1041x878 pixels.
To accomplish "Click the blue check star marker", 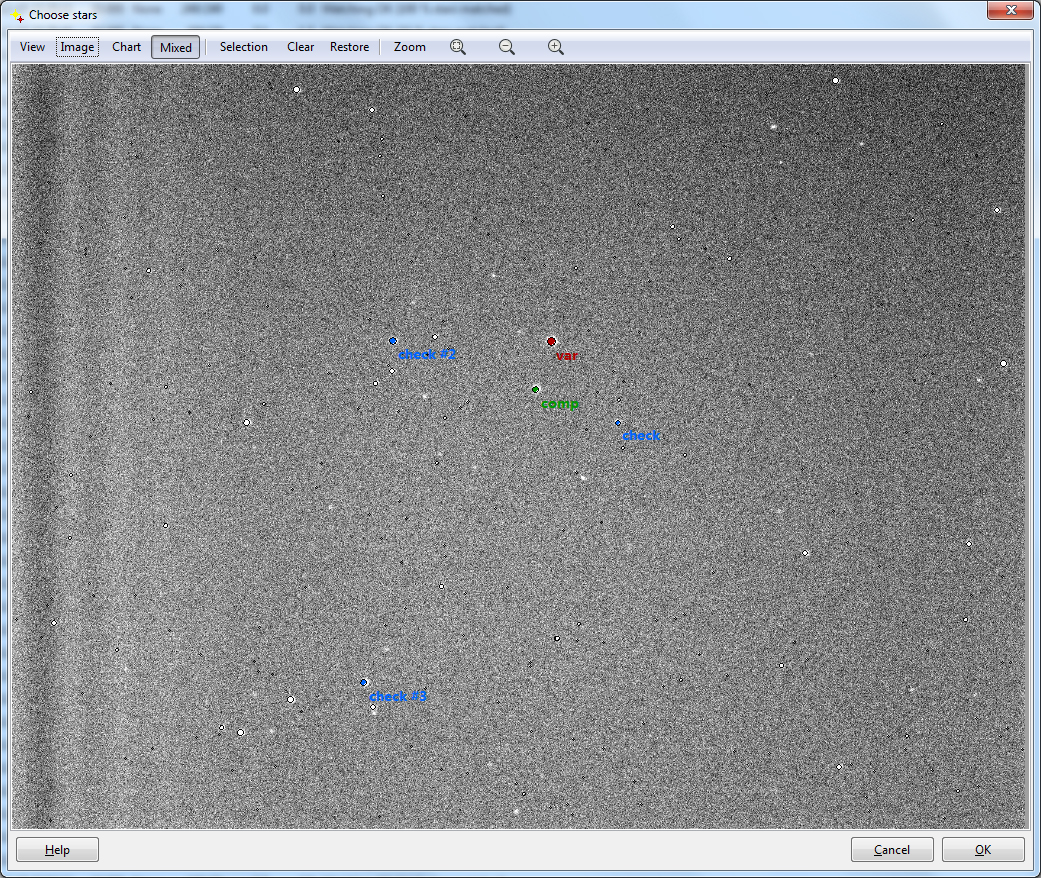I will click(618, 423).
